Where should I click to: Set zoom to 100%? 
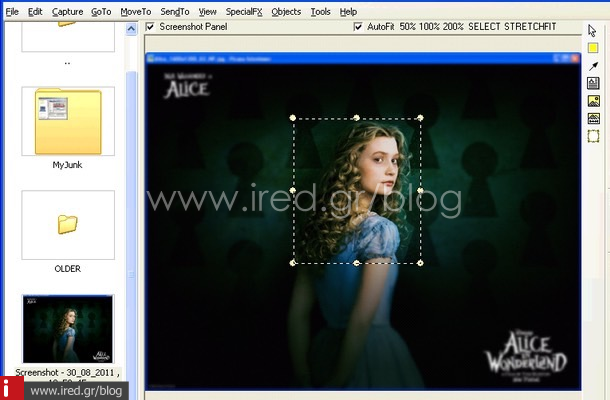coord(429,27)
